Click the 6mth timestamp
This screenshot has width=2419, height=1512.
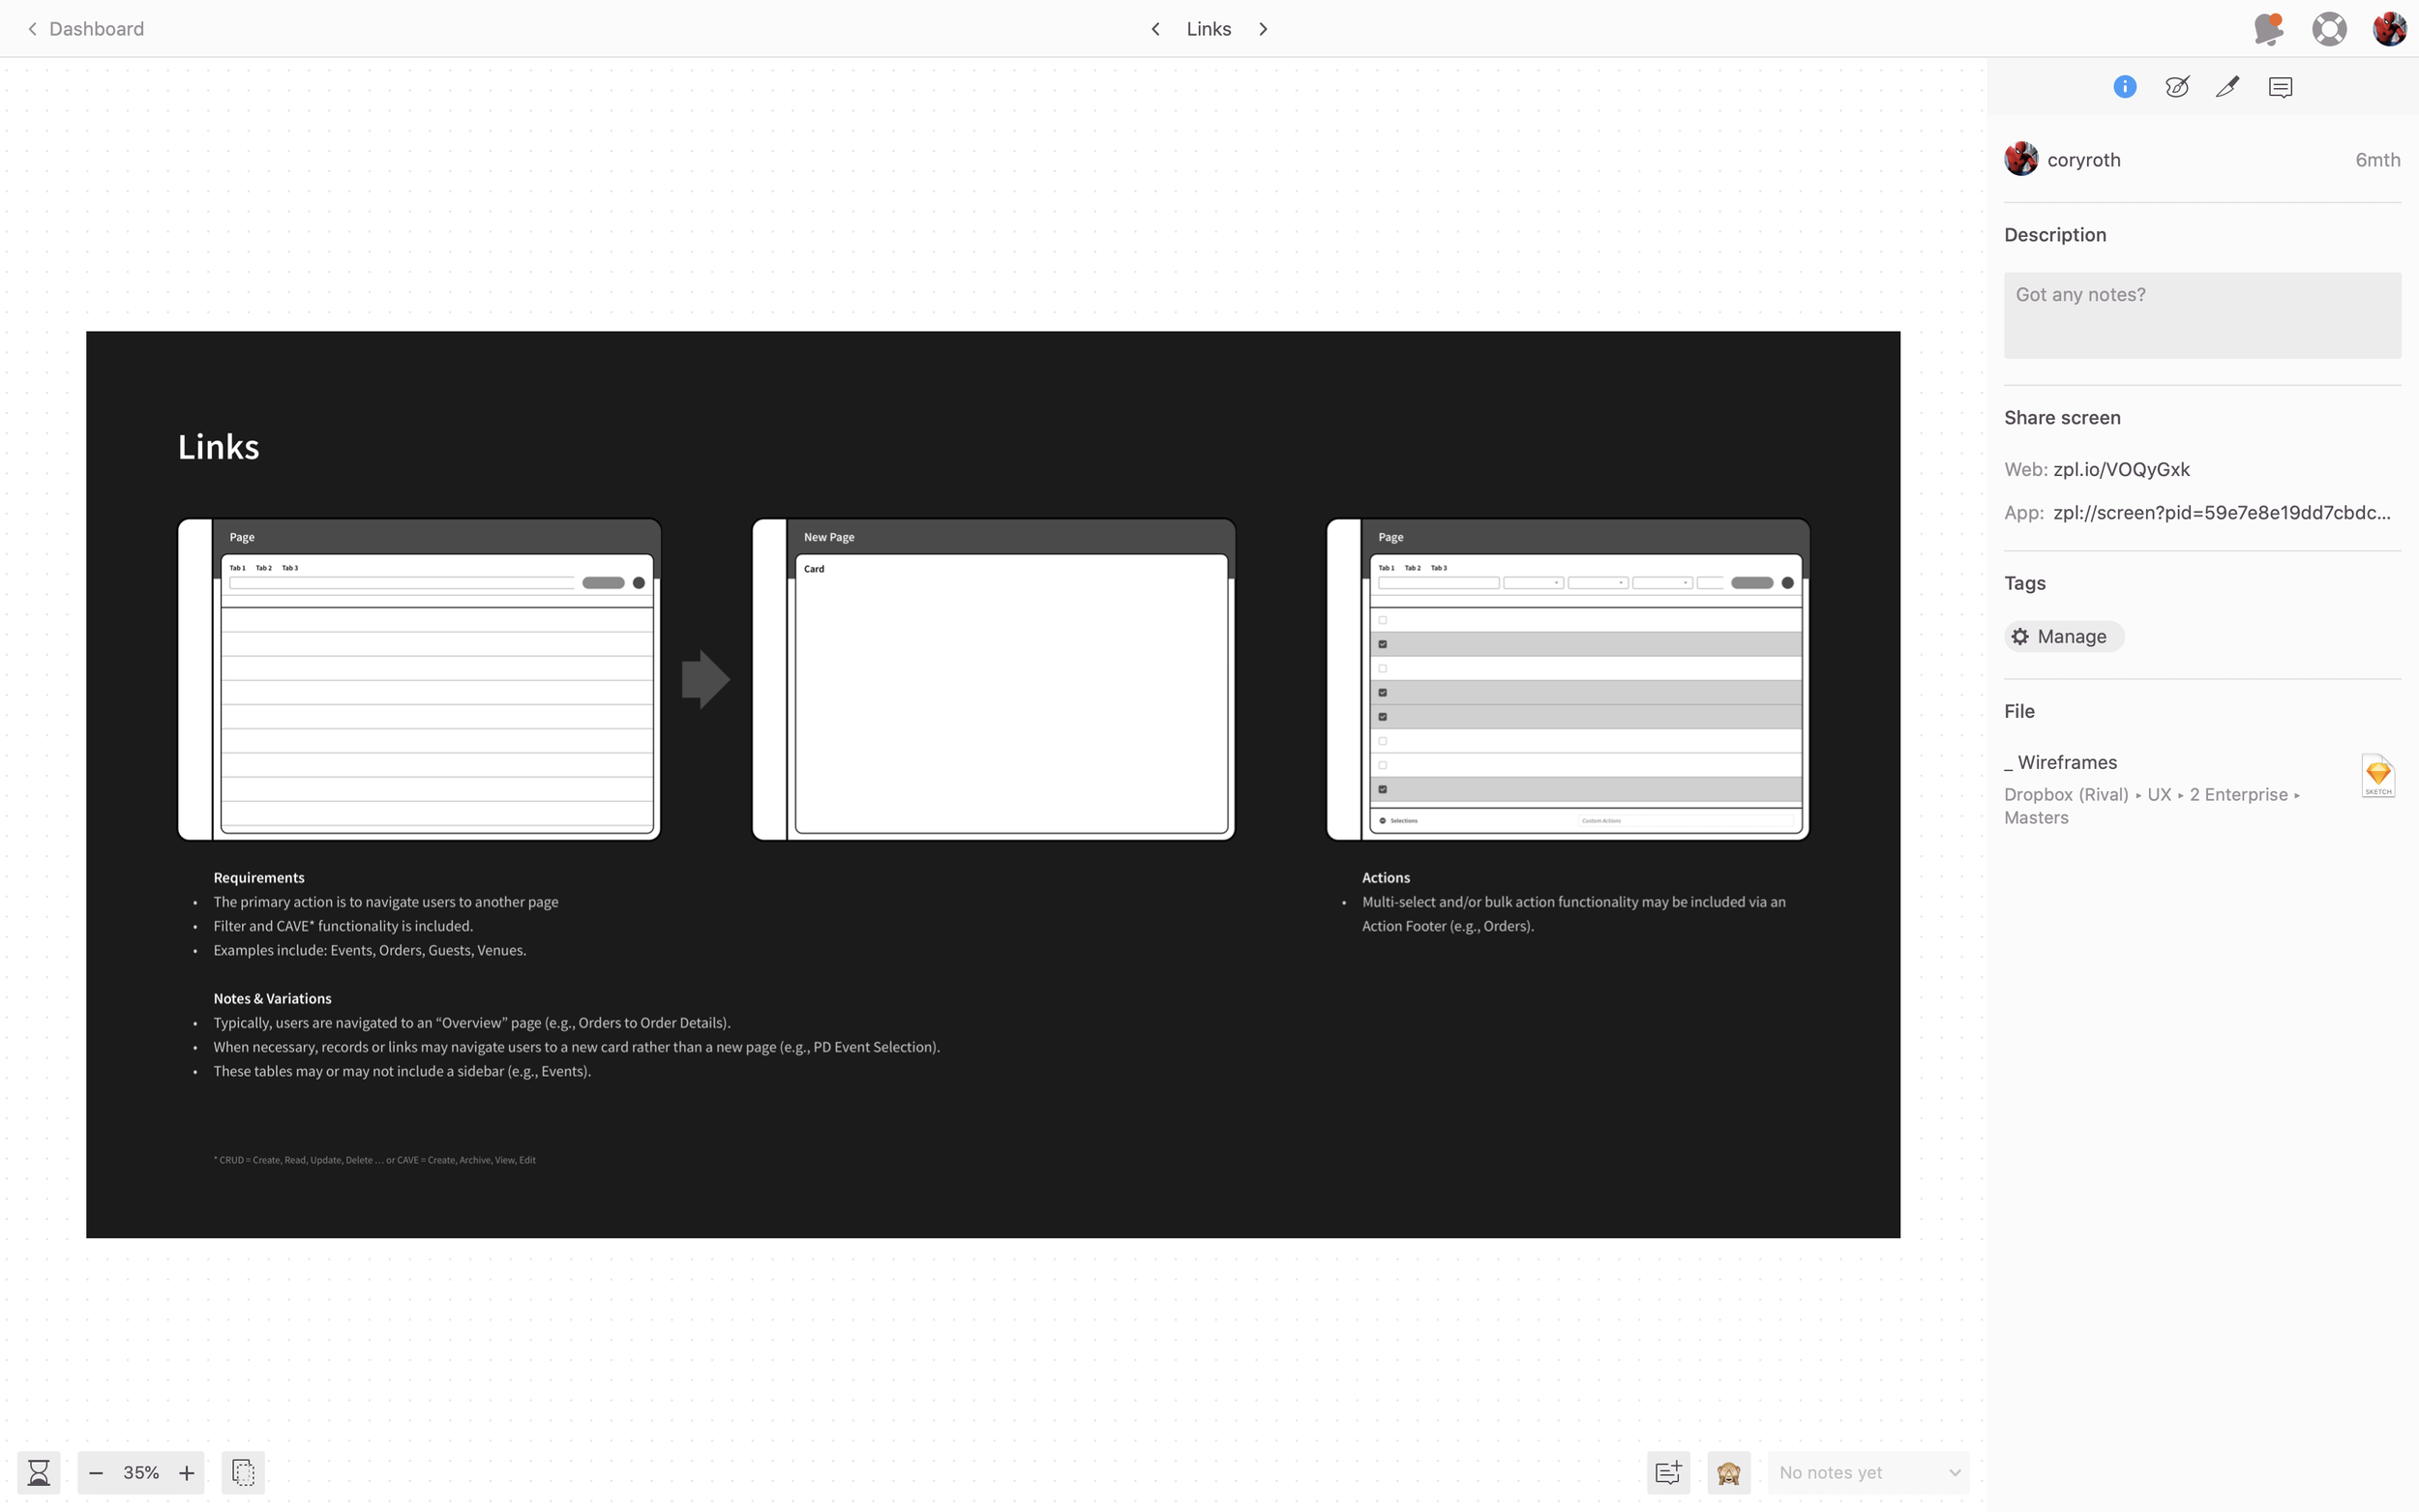[2377, 160]
